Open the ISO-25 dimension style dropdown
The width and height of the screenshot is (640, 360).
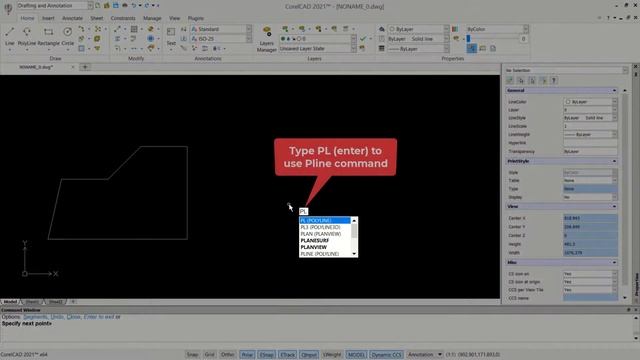pos(221,39)
